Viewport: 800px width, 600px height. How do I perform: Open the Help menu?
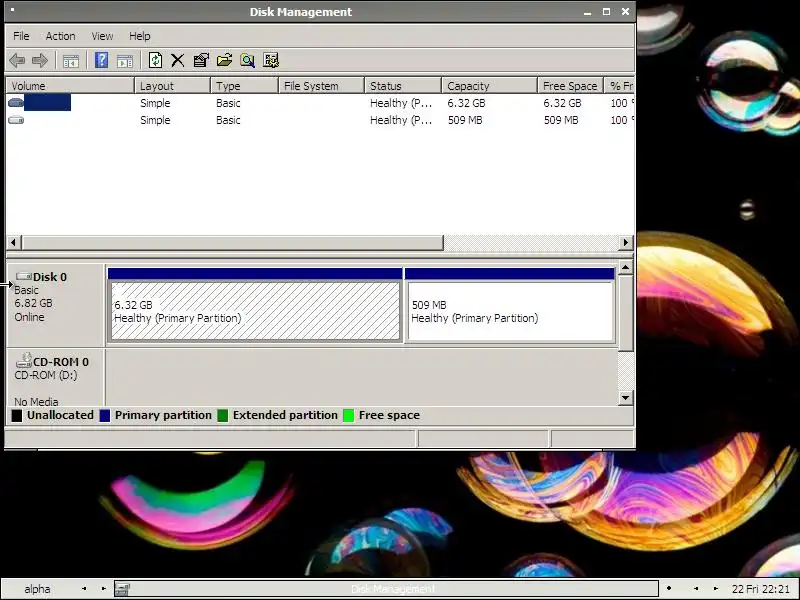coord(139,36)
